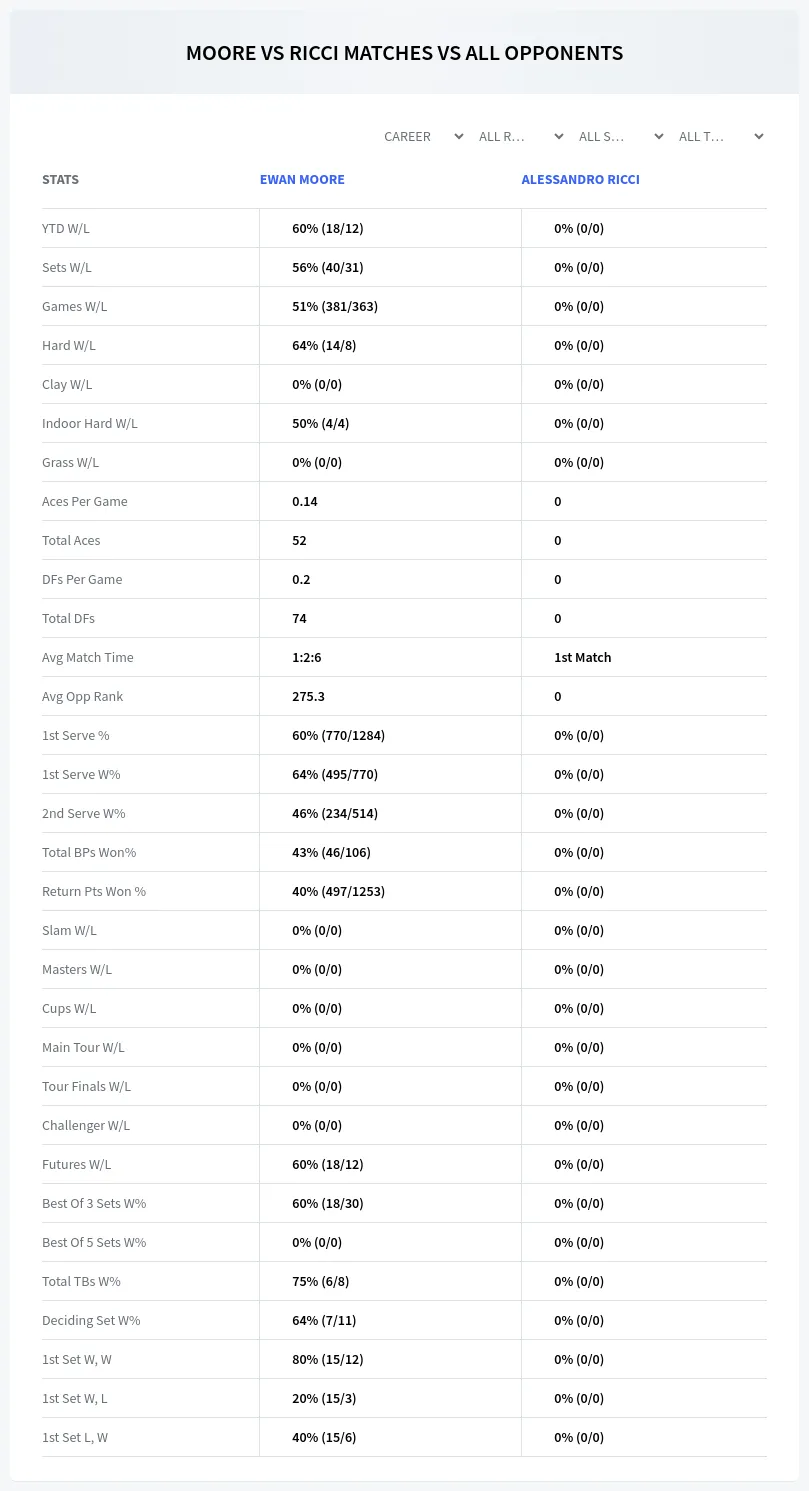This screenshot has height=1491, width=809.
Task: Open Alessandro Ricci's player profile link
Action: pos(580,180)
